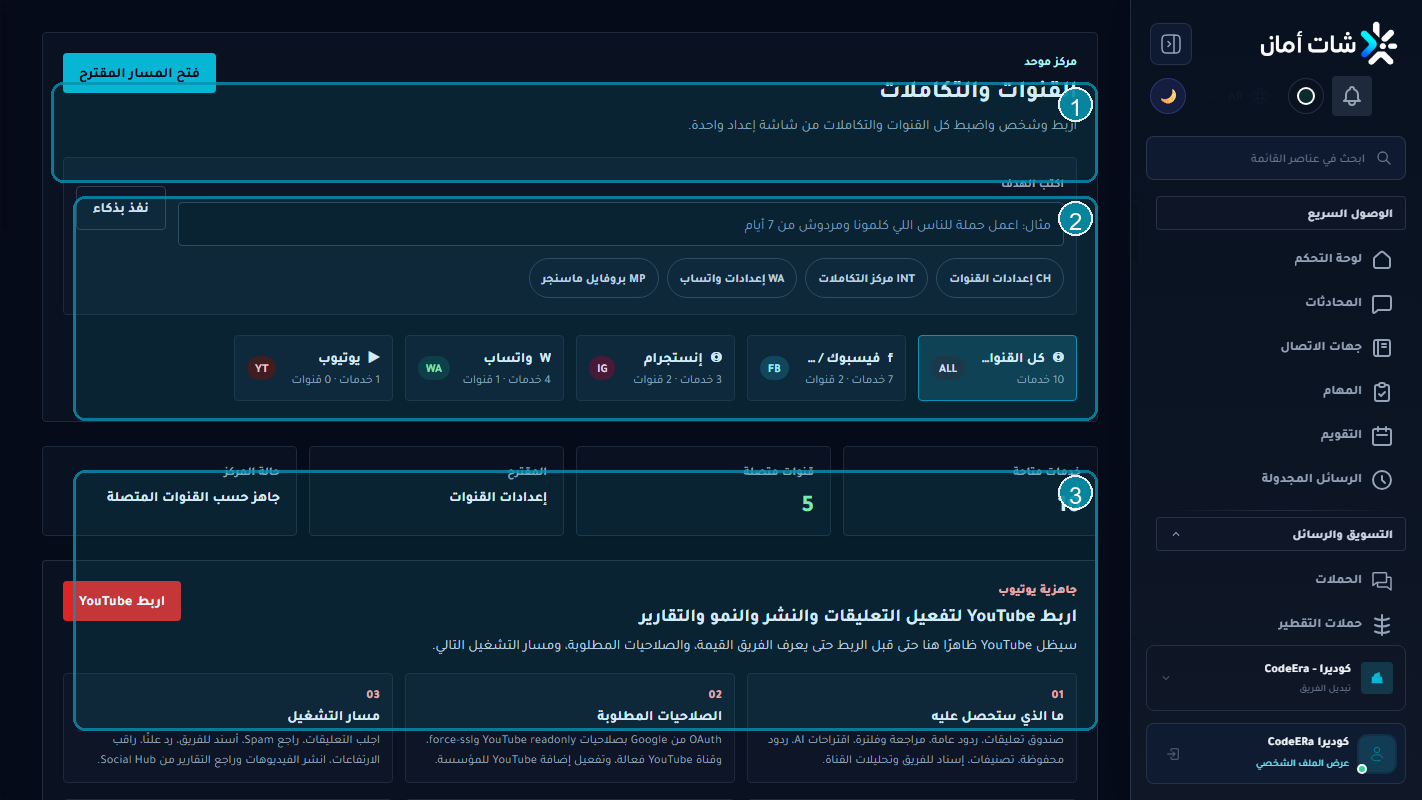Click the المقترح card إعدادات القنوات text
Viewport: 1422px width, 800px height.
498,496
